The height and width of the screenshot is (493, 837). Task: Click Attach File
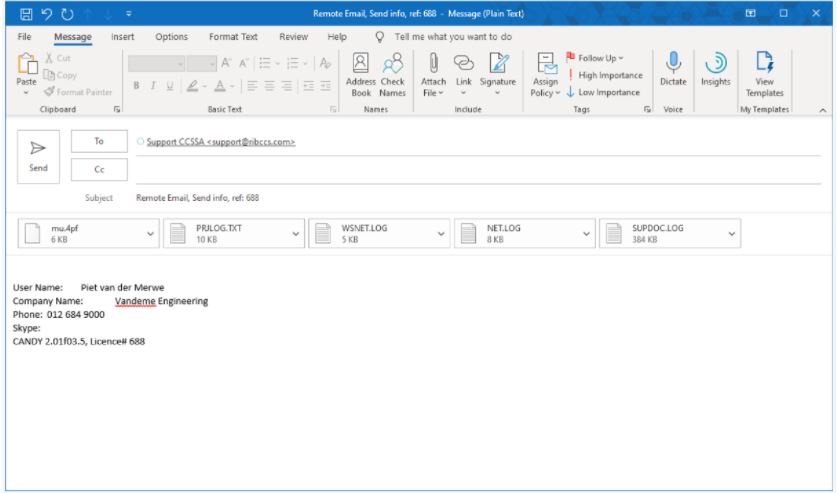433,75
